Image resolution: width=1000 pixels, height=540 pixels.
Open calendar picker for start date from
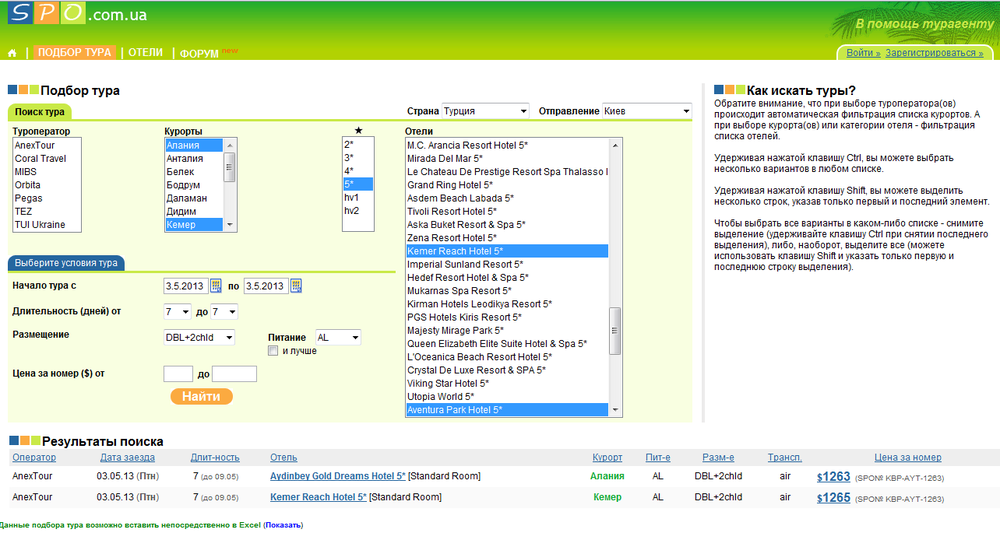[215, 286]
